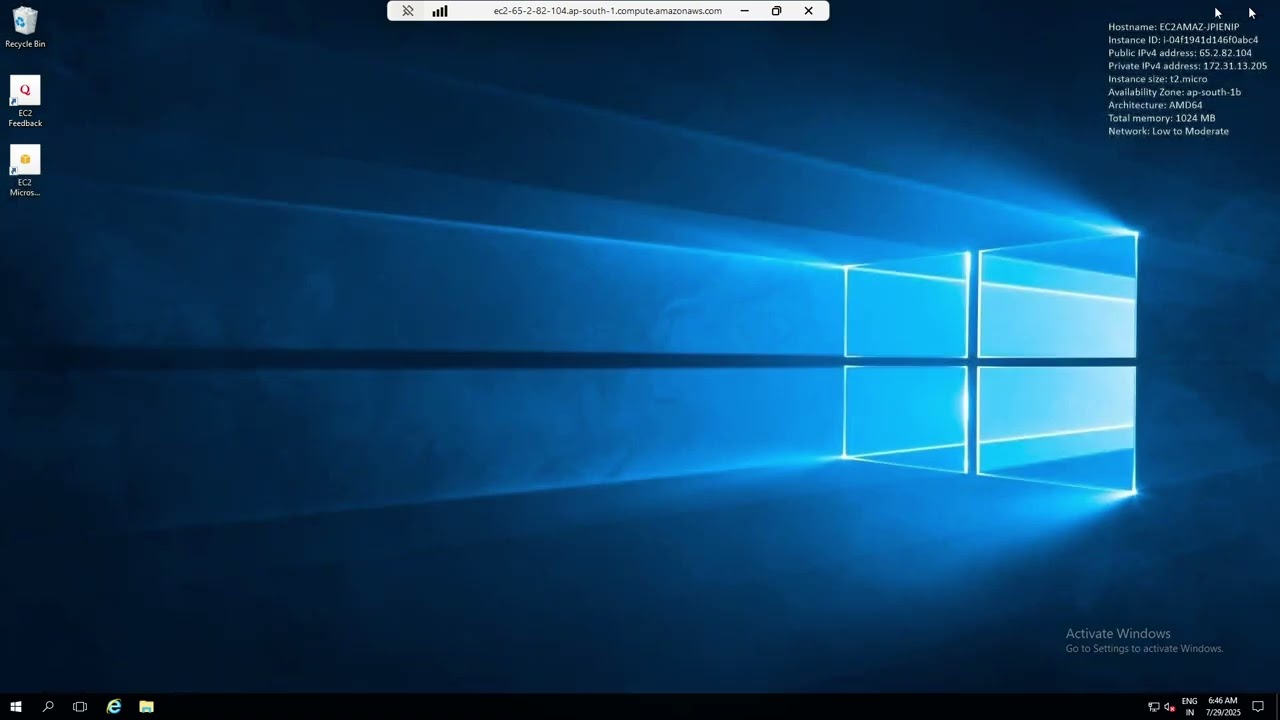The height and width of the screenshot is (720, 1280).
Task: Open the network status tray icon
Action: click(x=1153, y=707)
